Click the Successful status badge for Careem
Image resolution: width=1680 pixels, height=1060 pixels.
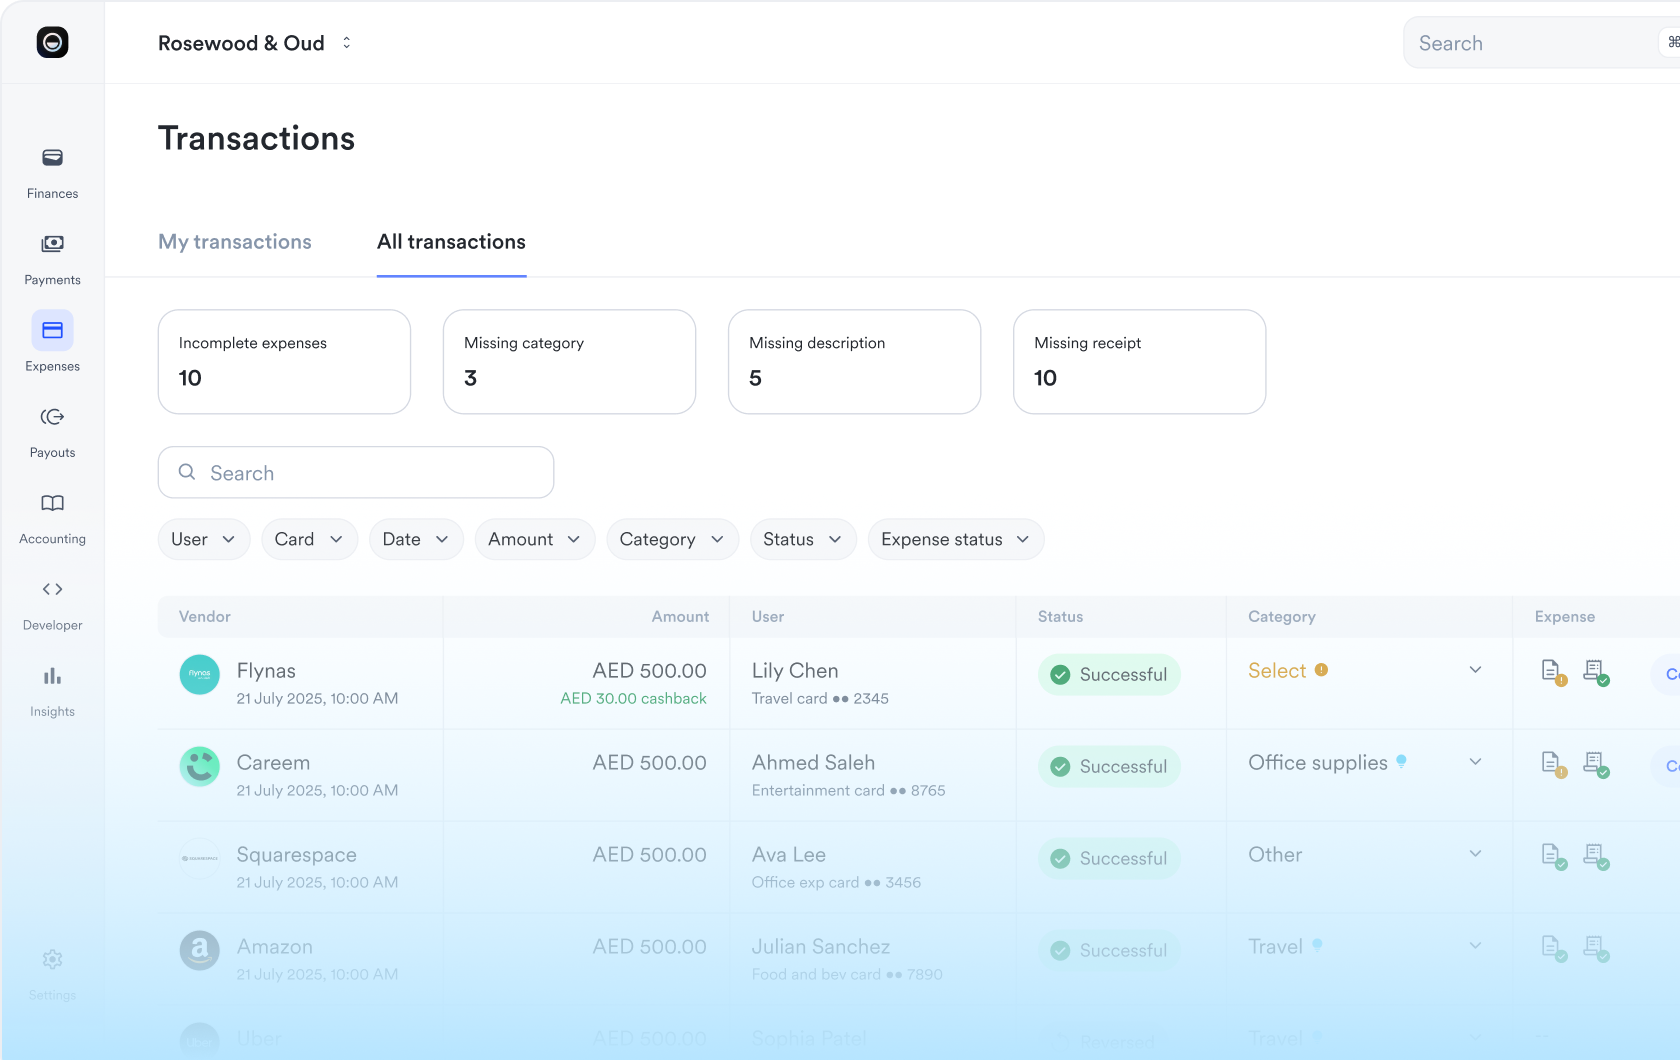pyautogui.click(x=1109, y=766)
